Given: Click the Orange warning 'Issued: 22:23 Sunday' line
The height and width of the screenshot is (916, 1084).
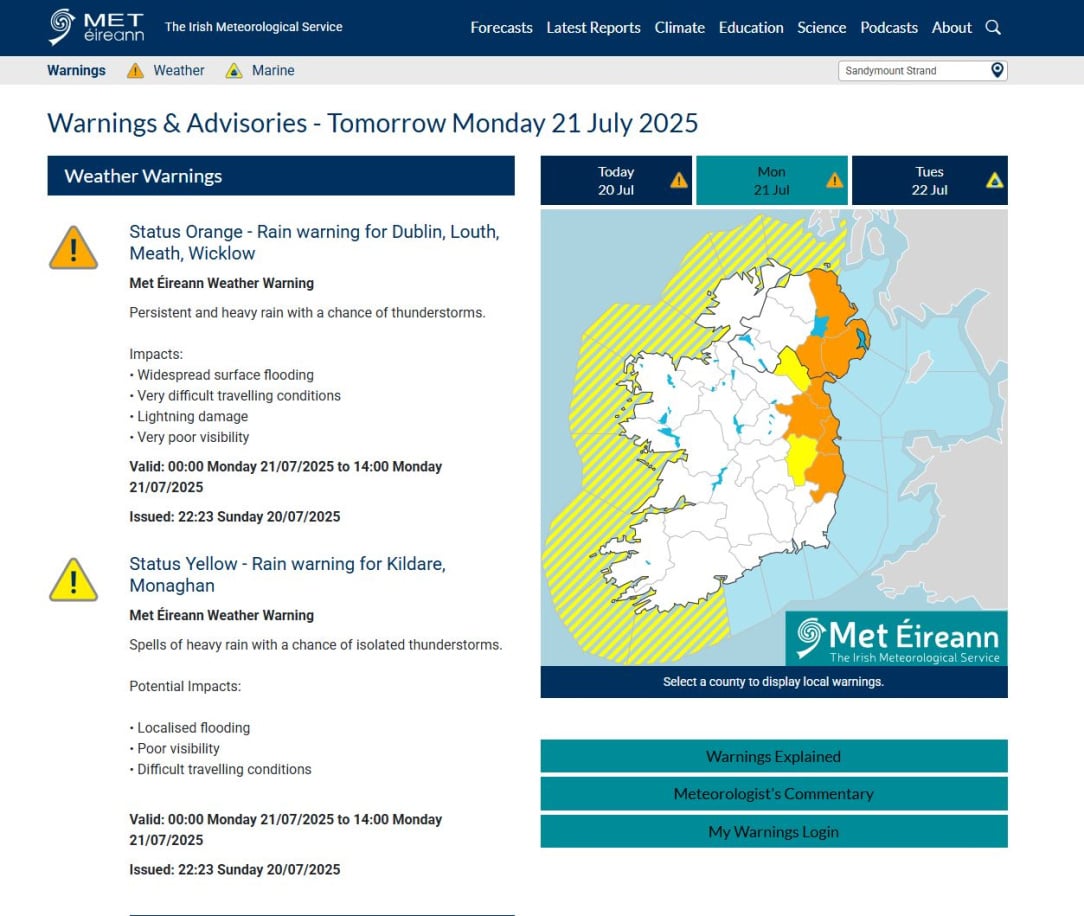Looking at the screenshot, I should (234, 516).
